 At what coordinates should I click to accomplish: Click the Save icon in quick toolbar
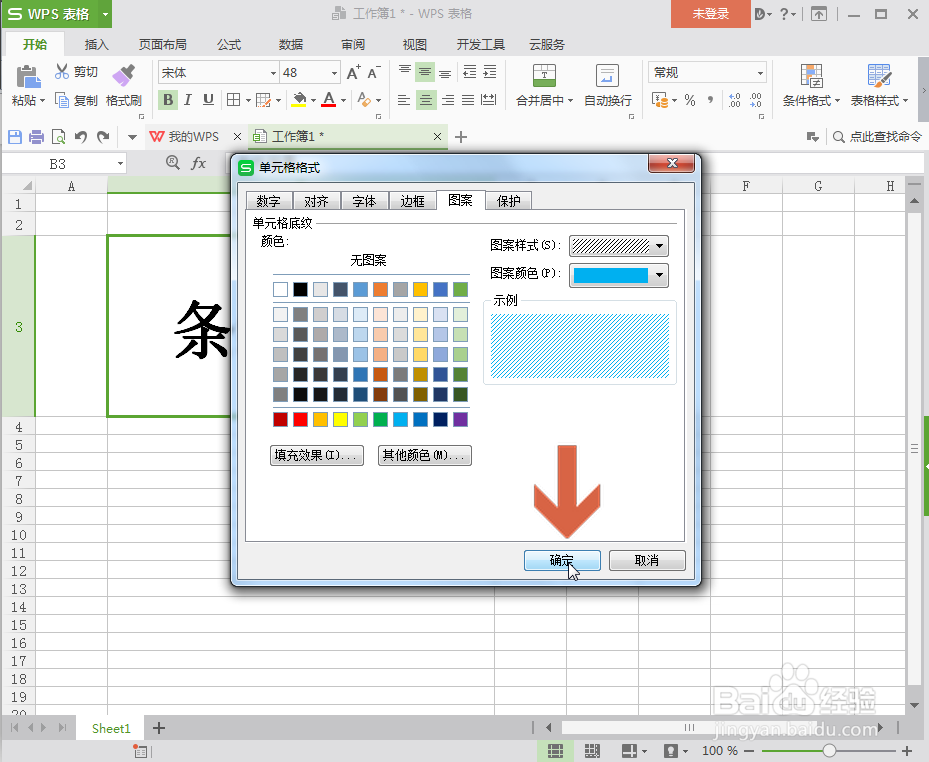[x=15, y=137]
